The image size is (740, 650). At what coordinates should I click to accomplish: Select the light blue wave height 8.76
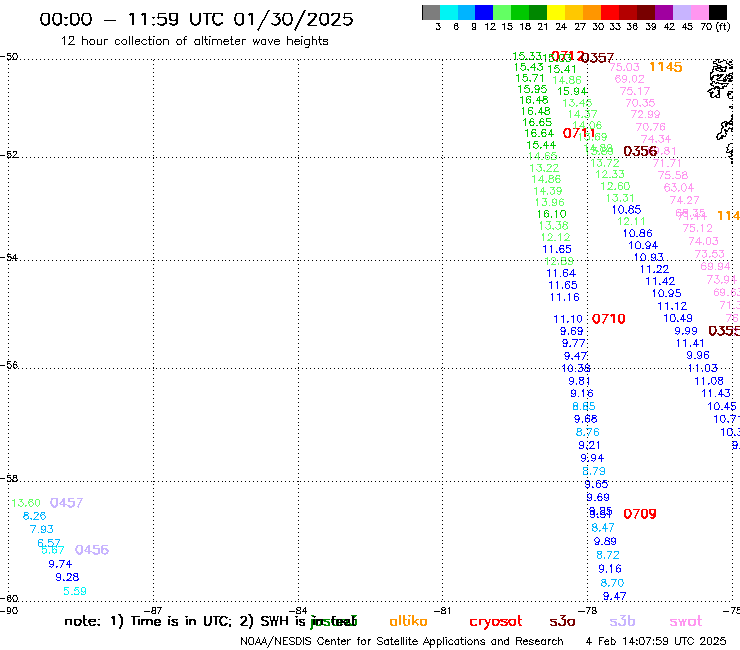click(x=588, y=432)
